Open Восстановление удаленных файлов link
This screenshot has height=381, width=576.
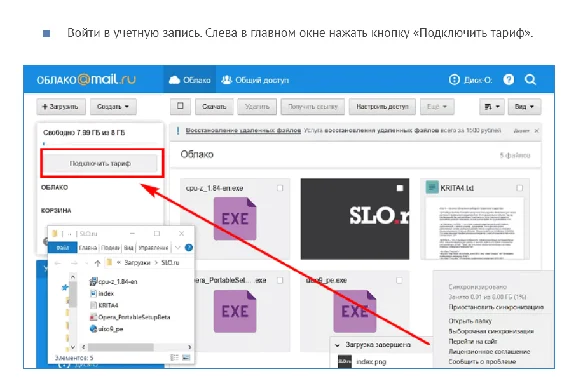pos(243,130)
